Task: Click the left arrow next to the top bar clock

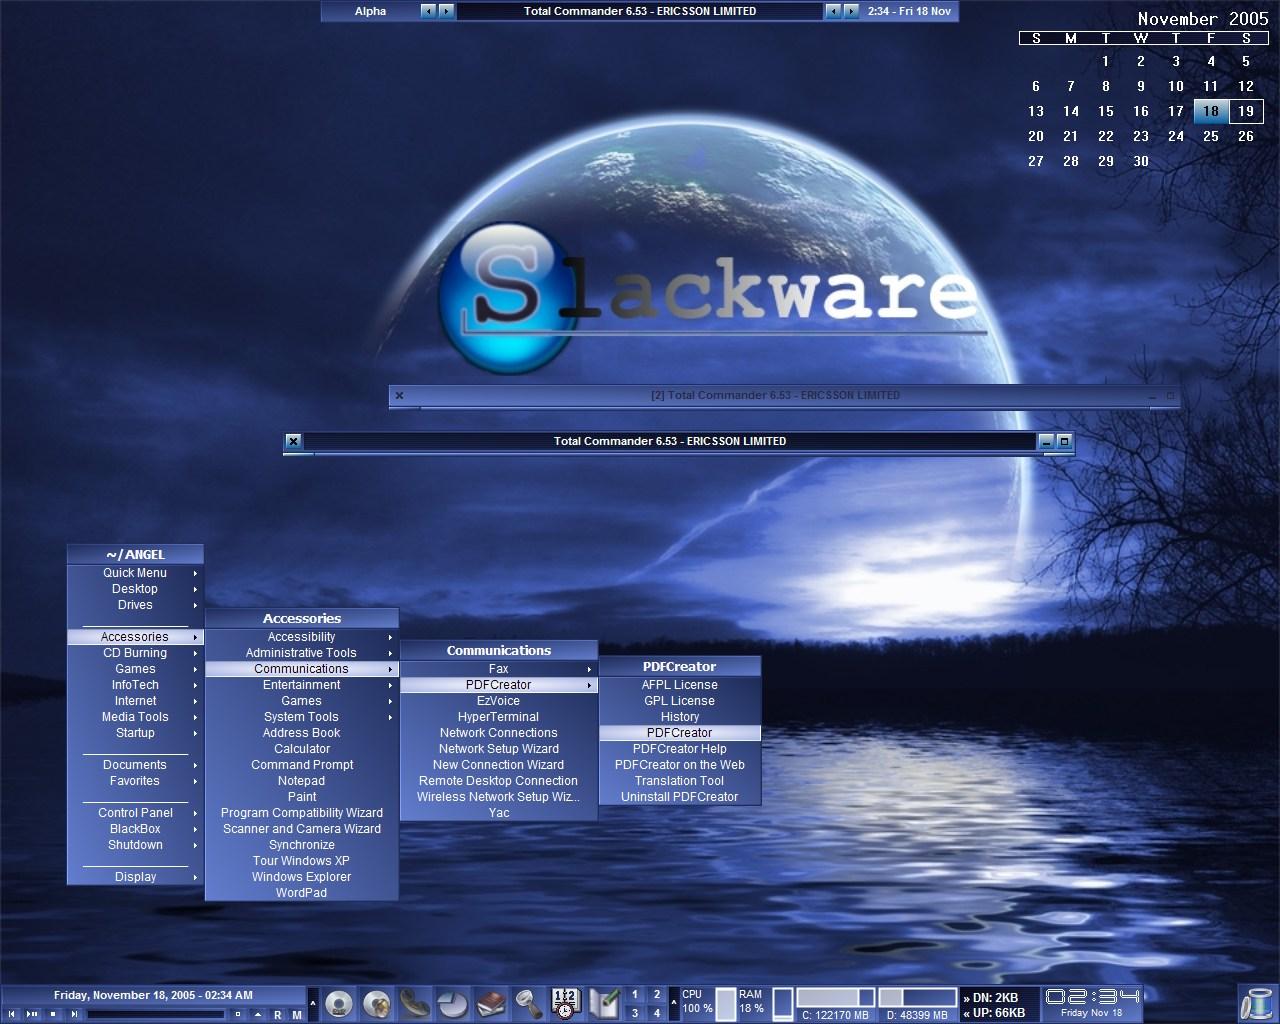Action: (x=833, y=11)
